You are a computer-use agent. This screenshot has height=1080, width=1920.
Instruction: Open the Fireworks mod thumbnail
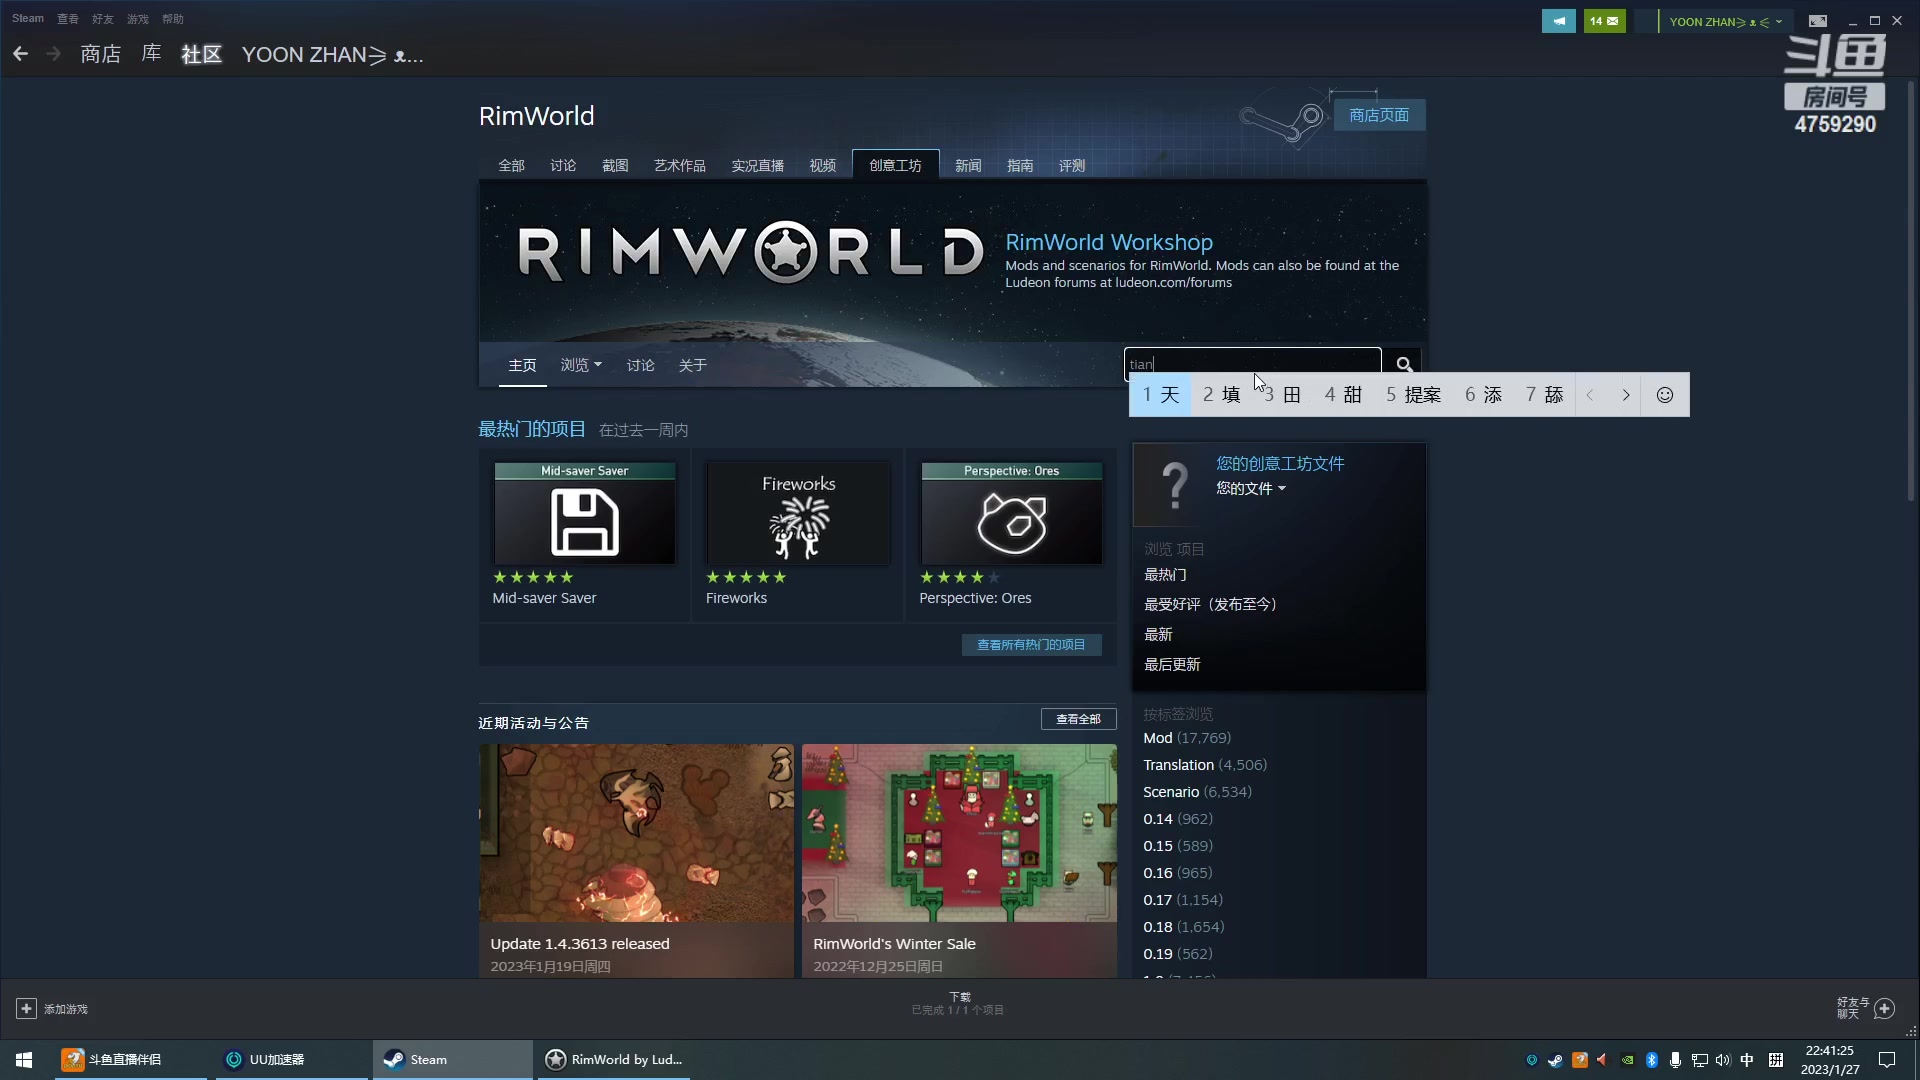click(x=798, y=513)
